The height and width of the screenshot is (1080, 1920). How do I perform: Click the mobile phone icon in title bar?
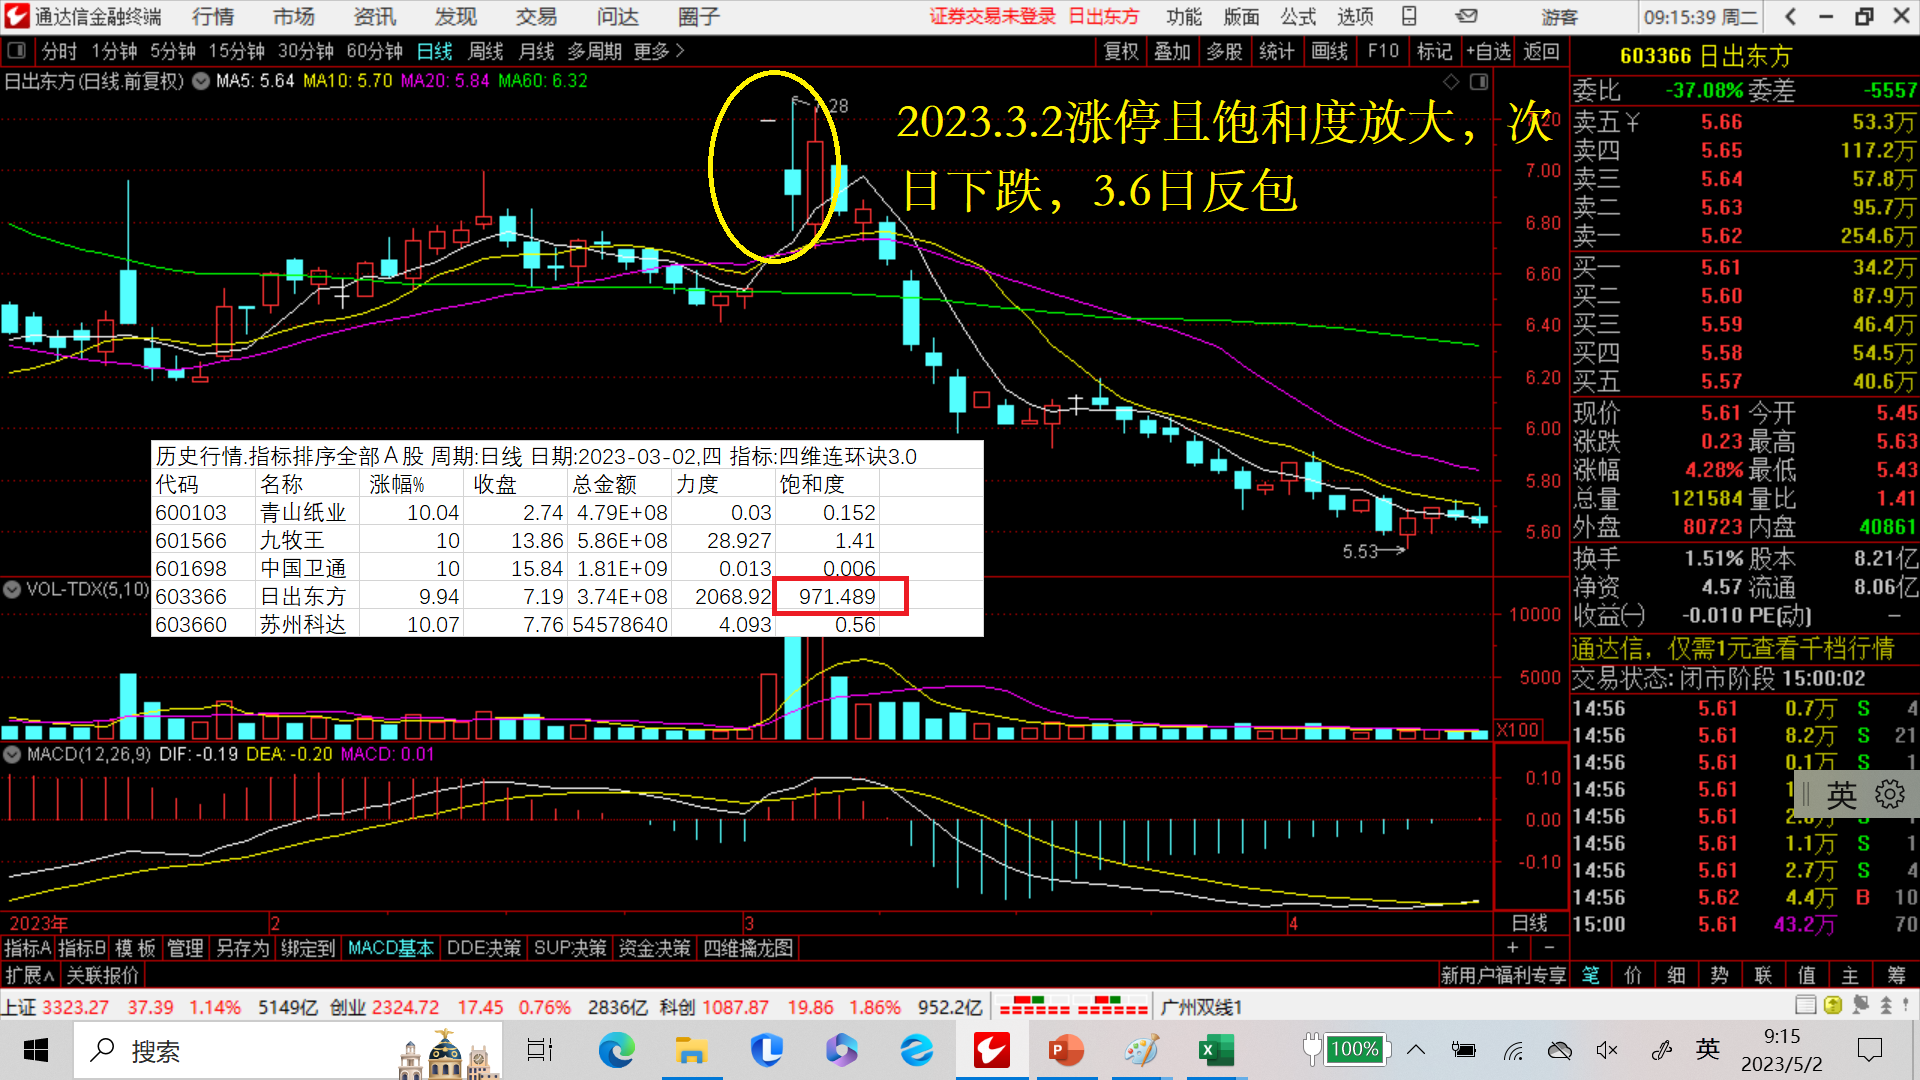pyautogui.click(x=1409, y=16)
